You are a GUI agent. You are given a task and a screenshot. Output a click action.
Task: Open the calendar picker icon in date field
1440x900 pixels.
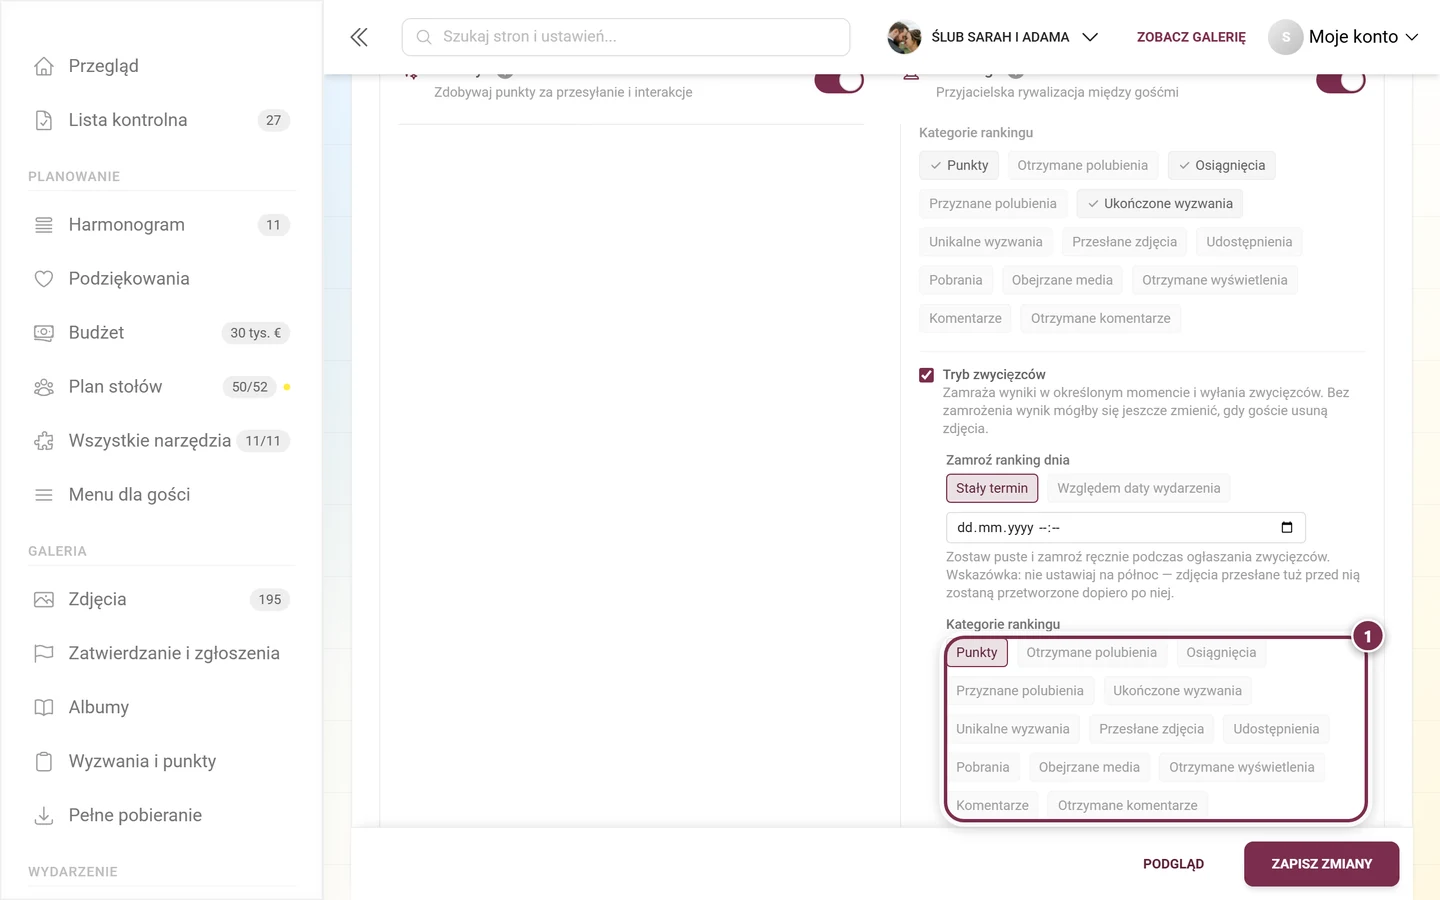pos(1287,527)
